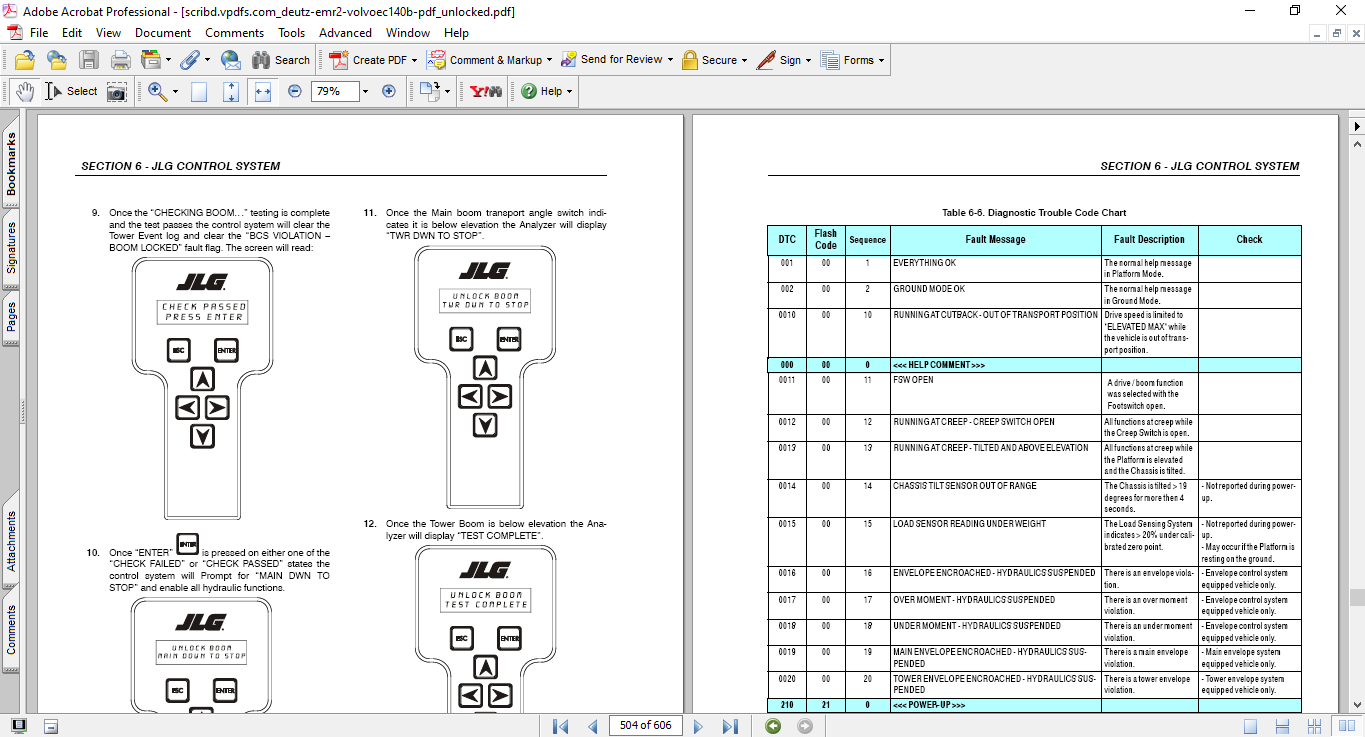Screen dimensions: 1365x737
Task: Expand the Comment & Markup dropdown
Action: [x=549, y=60]
